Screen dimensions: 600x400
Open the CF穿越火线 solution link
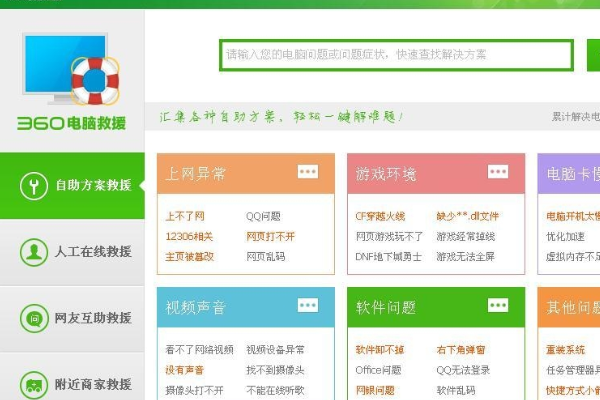pos(380,216)
